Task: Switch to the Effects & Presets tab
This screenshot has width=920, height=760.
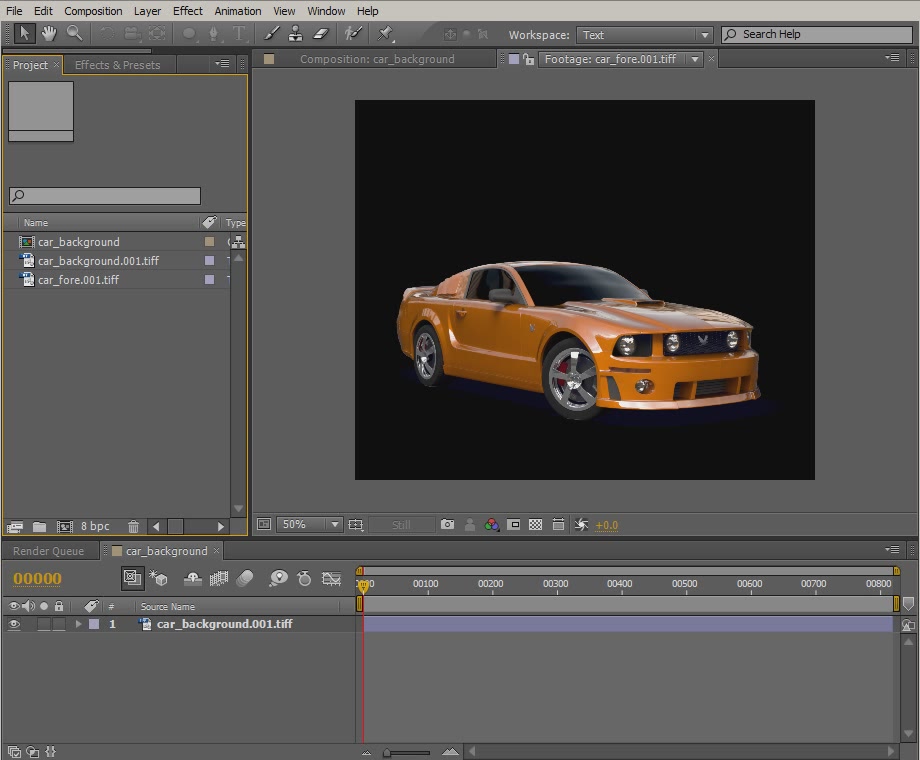Action: (117, 65)
